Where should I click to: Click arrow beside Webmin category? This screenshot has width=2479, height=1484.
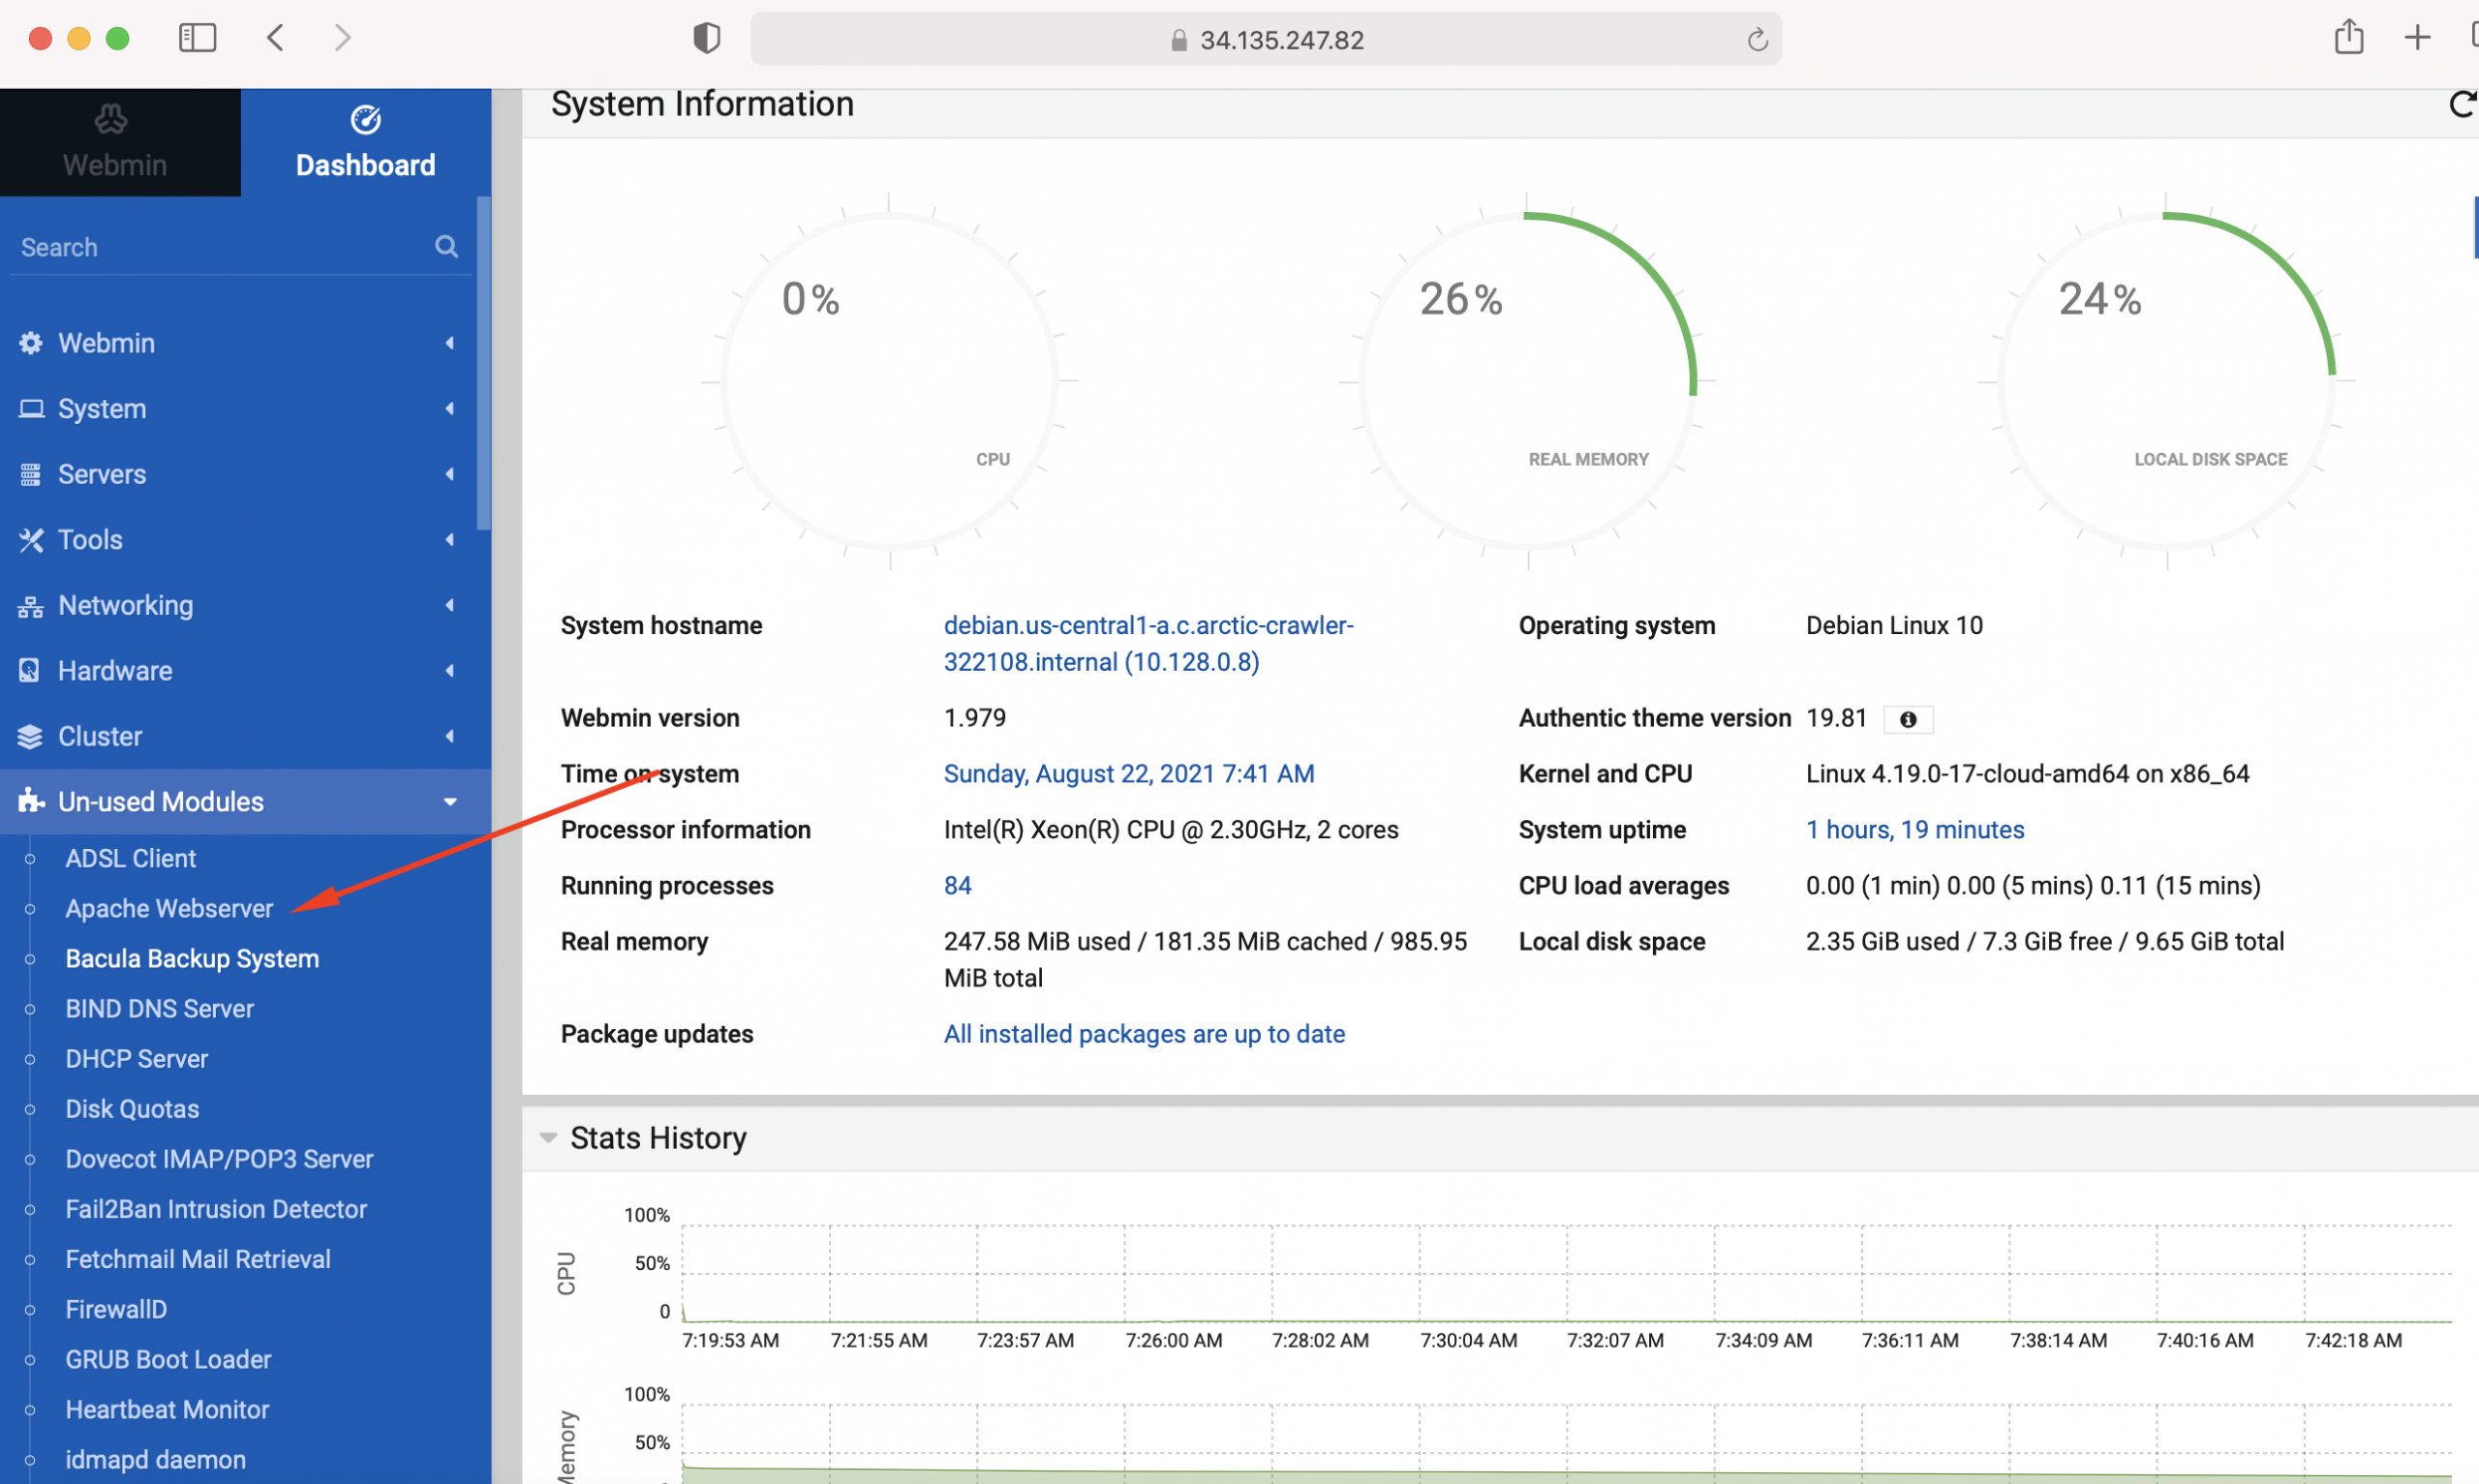pyautogui.click(x=450, y=343)
